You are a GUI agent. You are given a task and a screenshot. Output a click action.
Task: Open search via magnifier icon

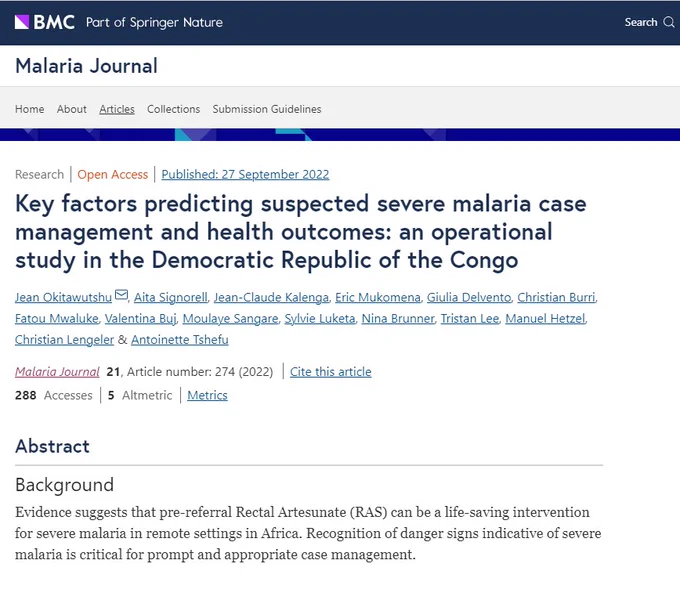[669, 22]
